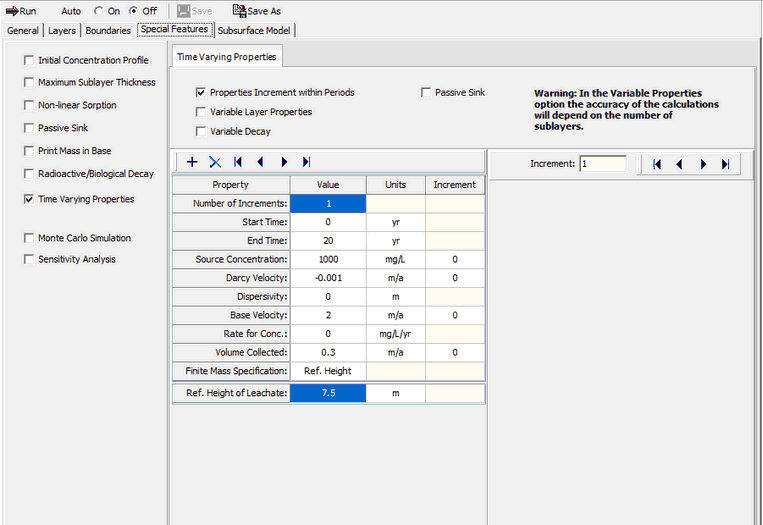Click the Run arrow button
The image size is (763, 525).
tap(21, 11)
